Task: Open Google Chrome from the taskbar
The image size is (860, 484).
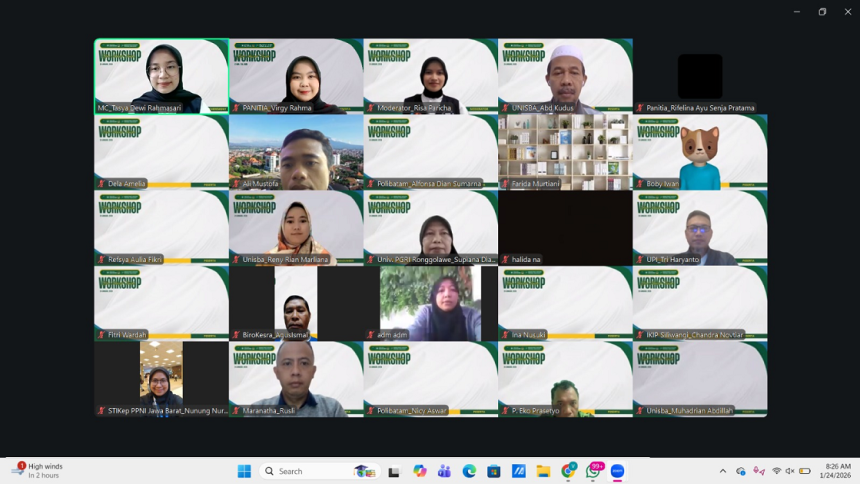Action: (568, 471)
